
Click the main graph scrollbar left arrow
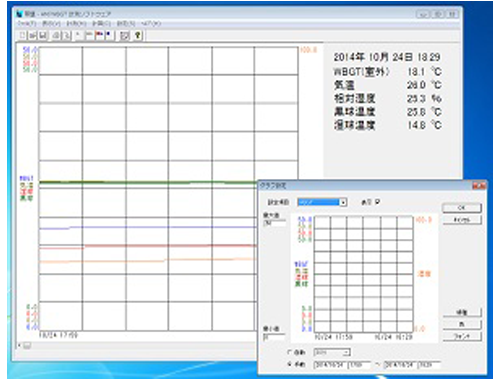19,345
